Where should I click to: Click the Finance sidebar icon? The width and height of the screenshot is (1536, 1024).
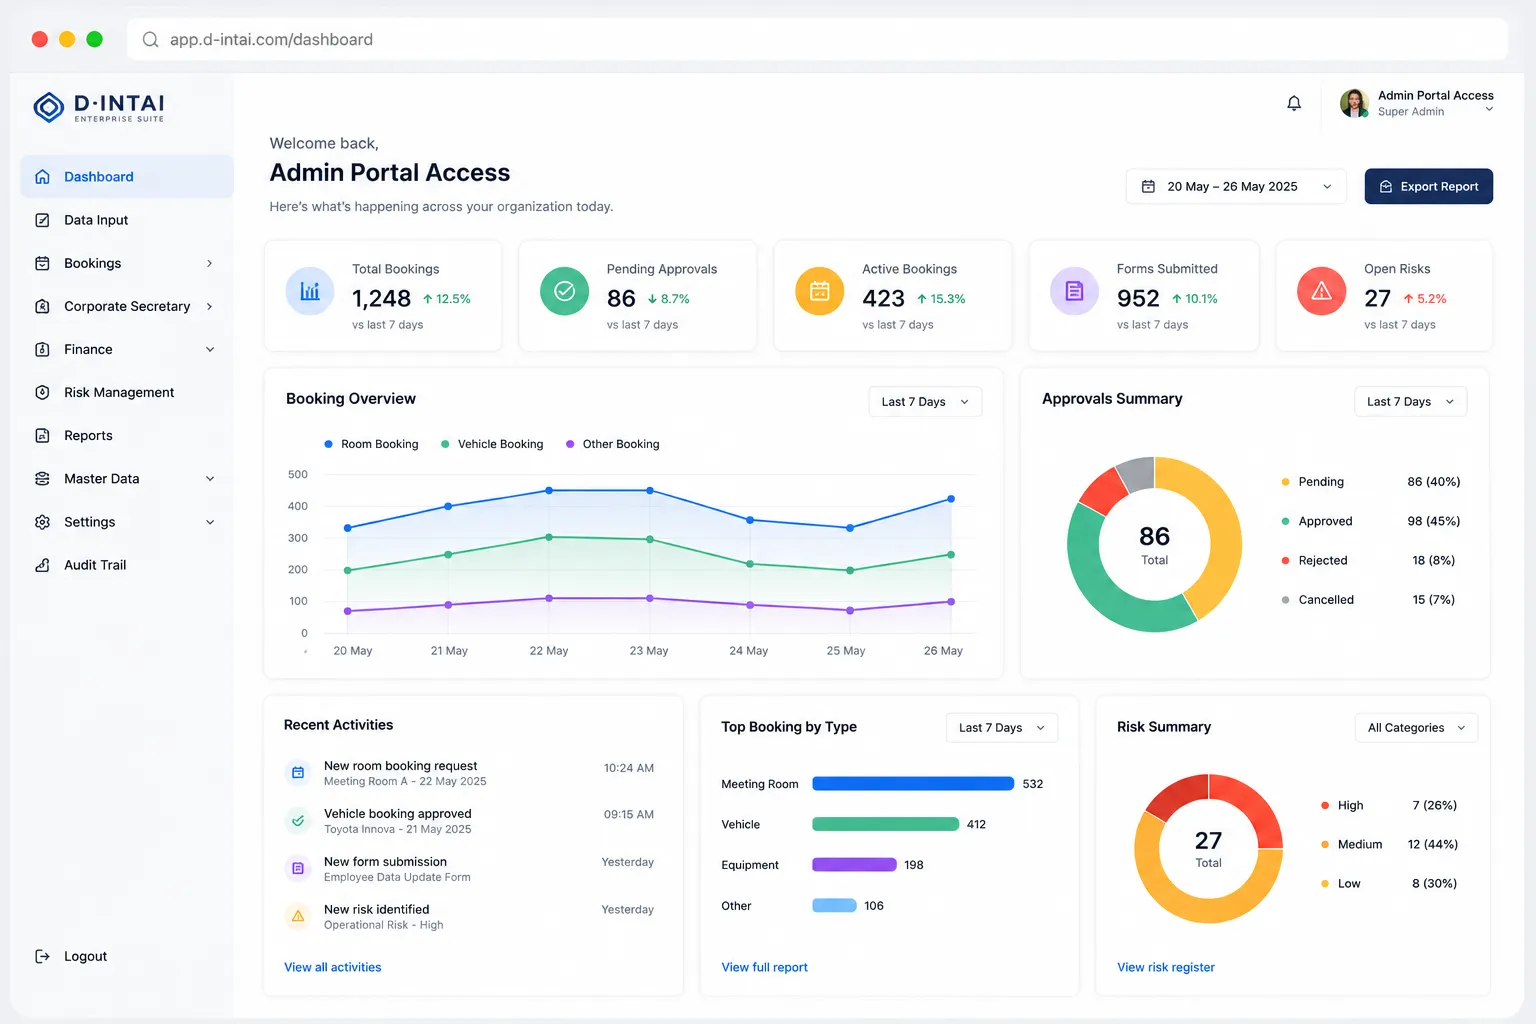click(x=42, y=349)
